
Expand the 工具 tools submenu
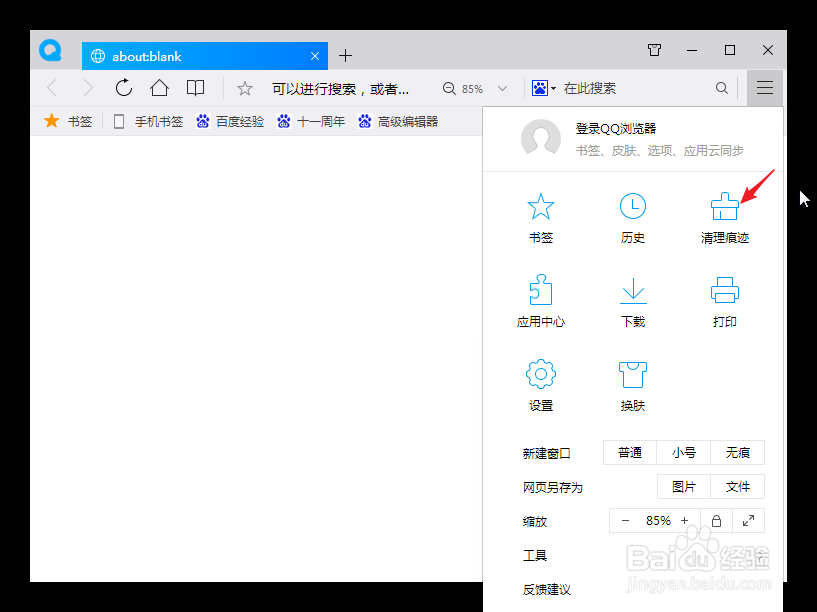pyautogui.click(x=535, y=555)
